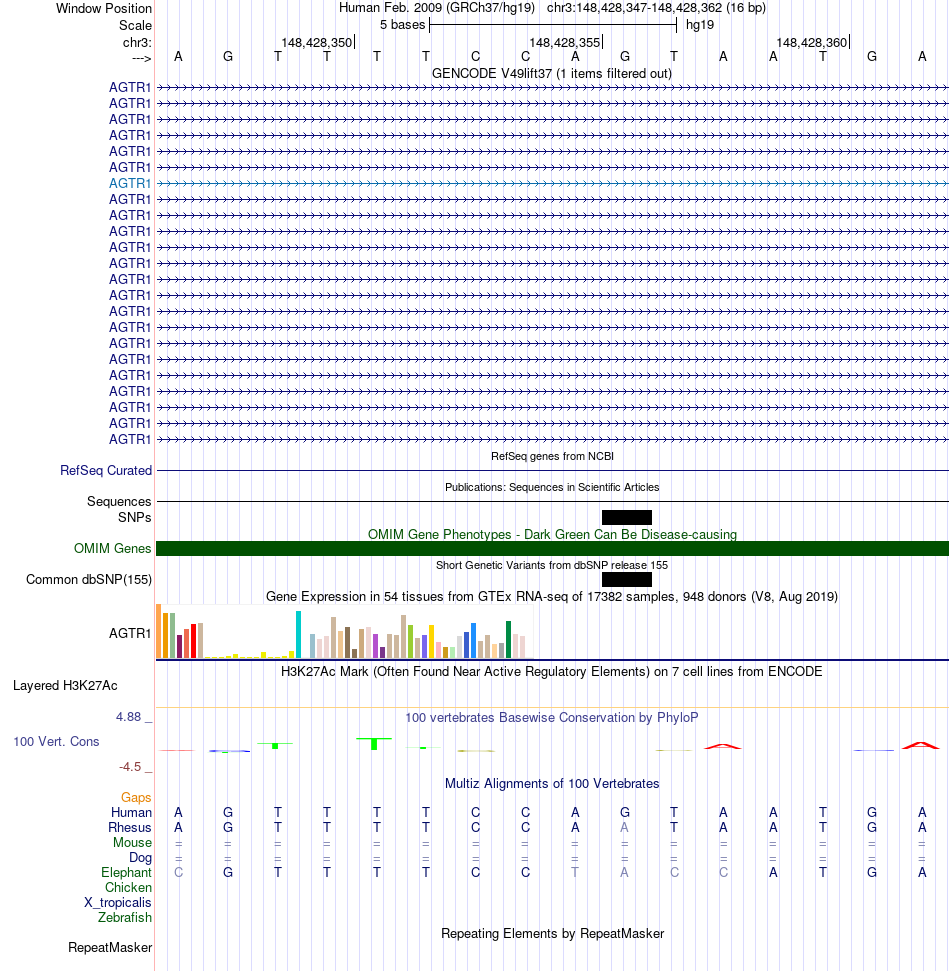
Task: Click the Elephant alignment row label
Action: (126, 873)
